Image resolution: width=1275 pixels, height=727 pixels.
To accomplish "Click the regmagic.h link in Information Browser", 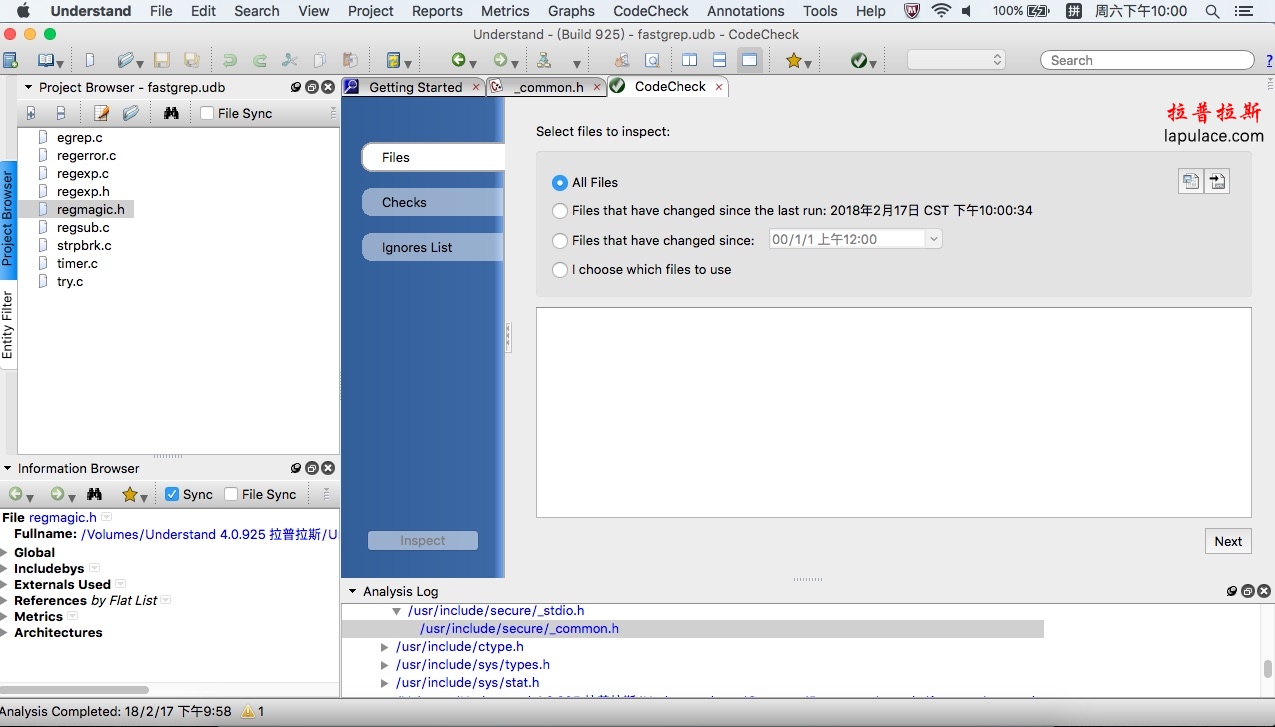I will tap(63, 517).
